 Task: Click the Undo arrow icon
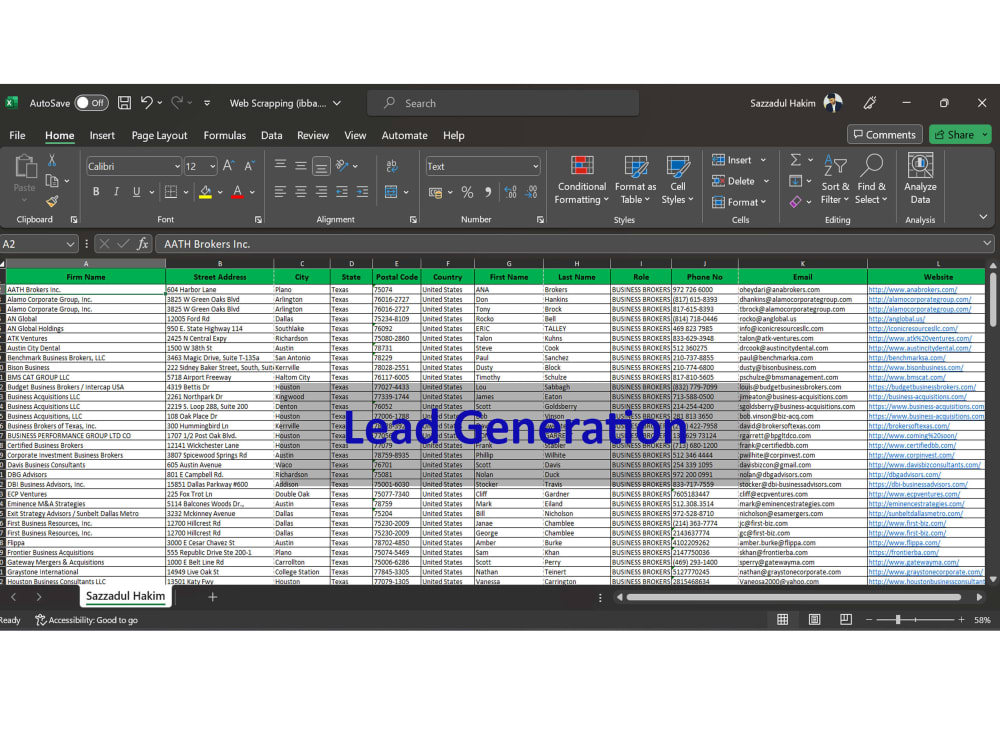pyautogui.click(x=147, y=103)
